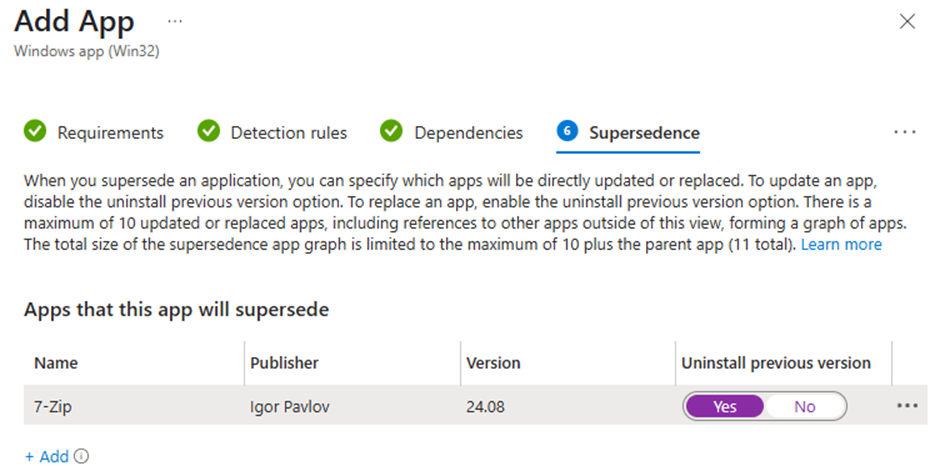Open the 7-Zip row ellipsis menu
The height and width of the screenshot is (466, 940).
(907, 406)
